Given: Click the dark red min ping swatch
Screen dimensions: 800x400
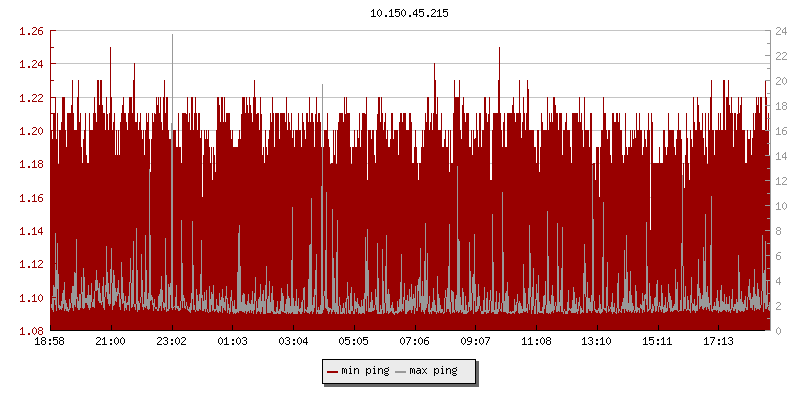Looking at the screenshot, I should [x=333, y=372].
